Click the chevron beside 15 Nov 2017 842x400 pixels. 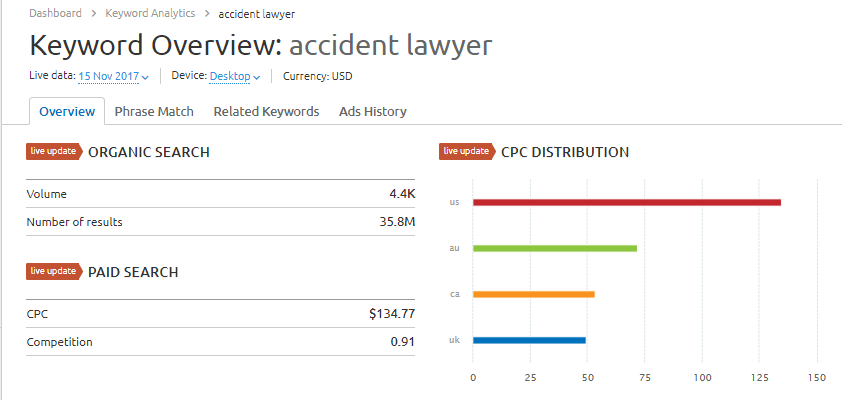pos(145,78)
